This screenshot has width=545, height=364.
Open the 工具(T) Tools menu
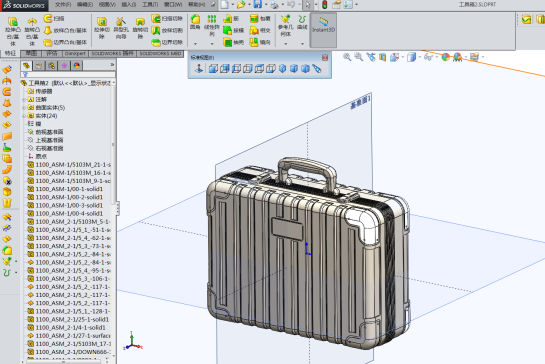150,5
